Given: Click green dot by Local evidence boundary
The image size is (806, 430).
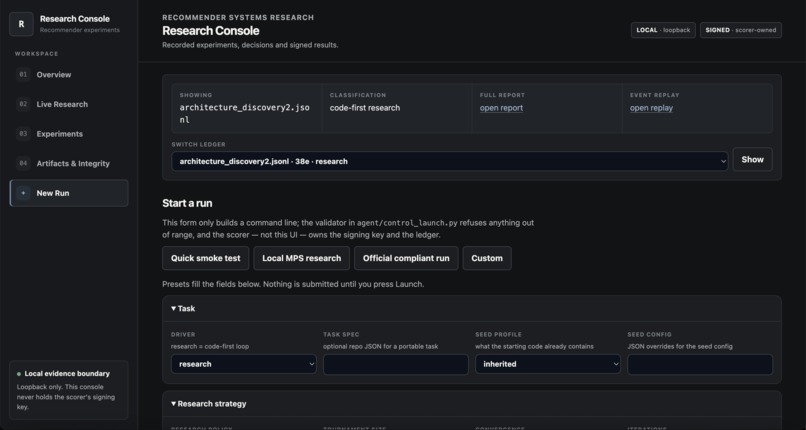Looking at the screenshot, I should [19, 374].
